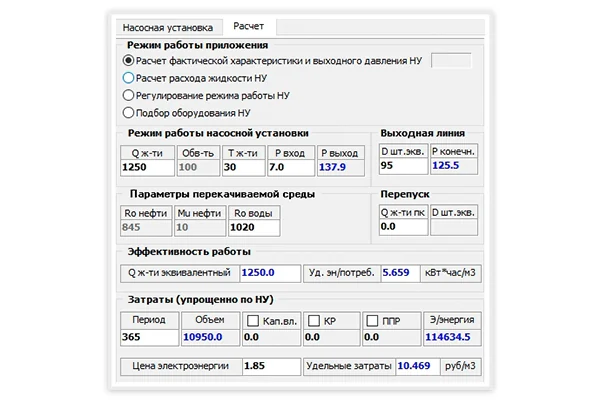
Task: Click the Период field showing 365
Action: tap(150, 337)
